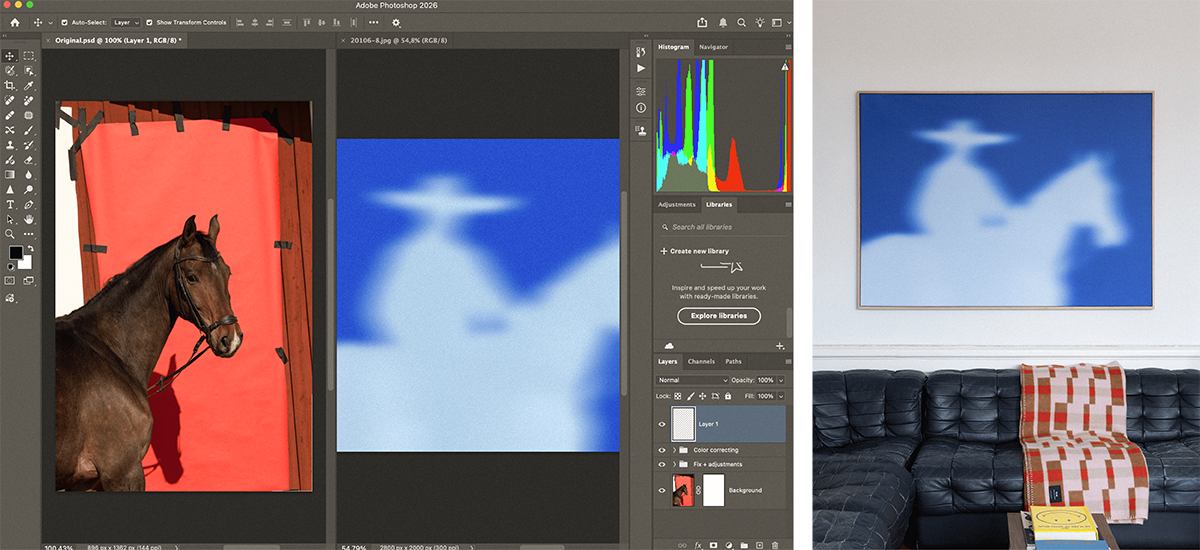Select the Crop tool

click(x=10, y=86)
